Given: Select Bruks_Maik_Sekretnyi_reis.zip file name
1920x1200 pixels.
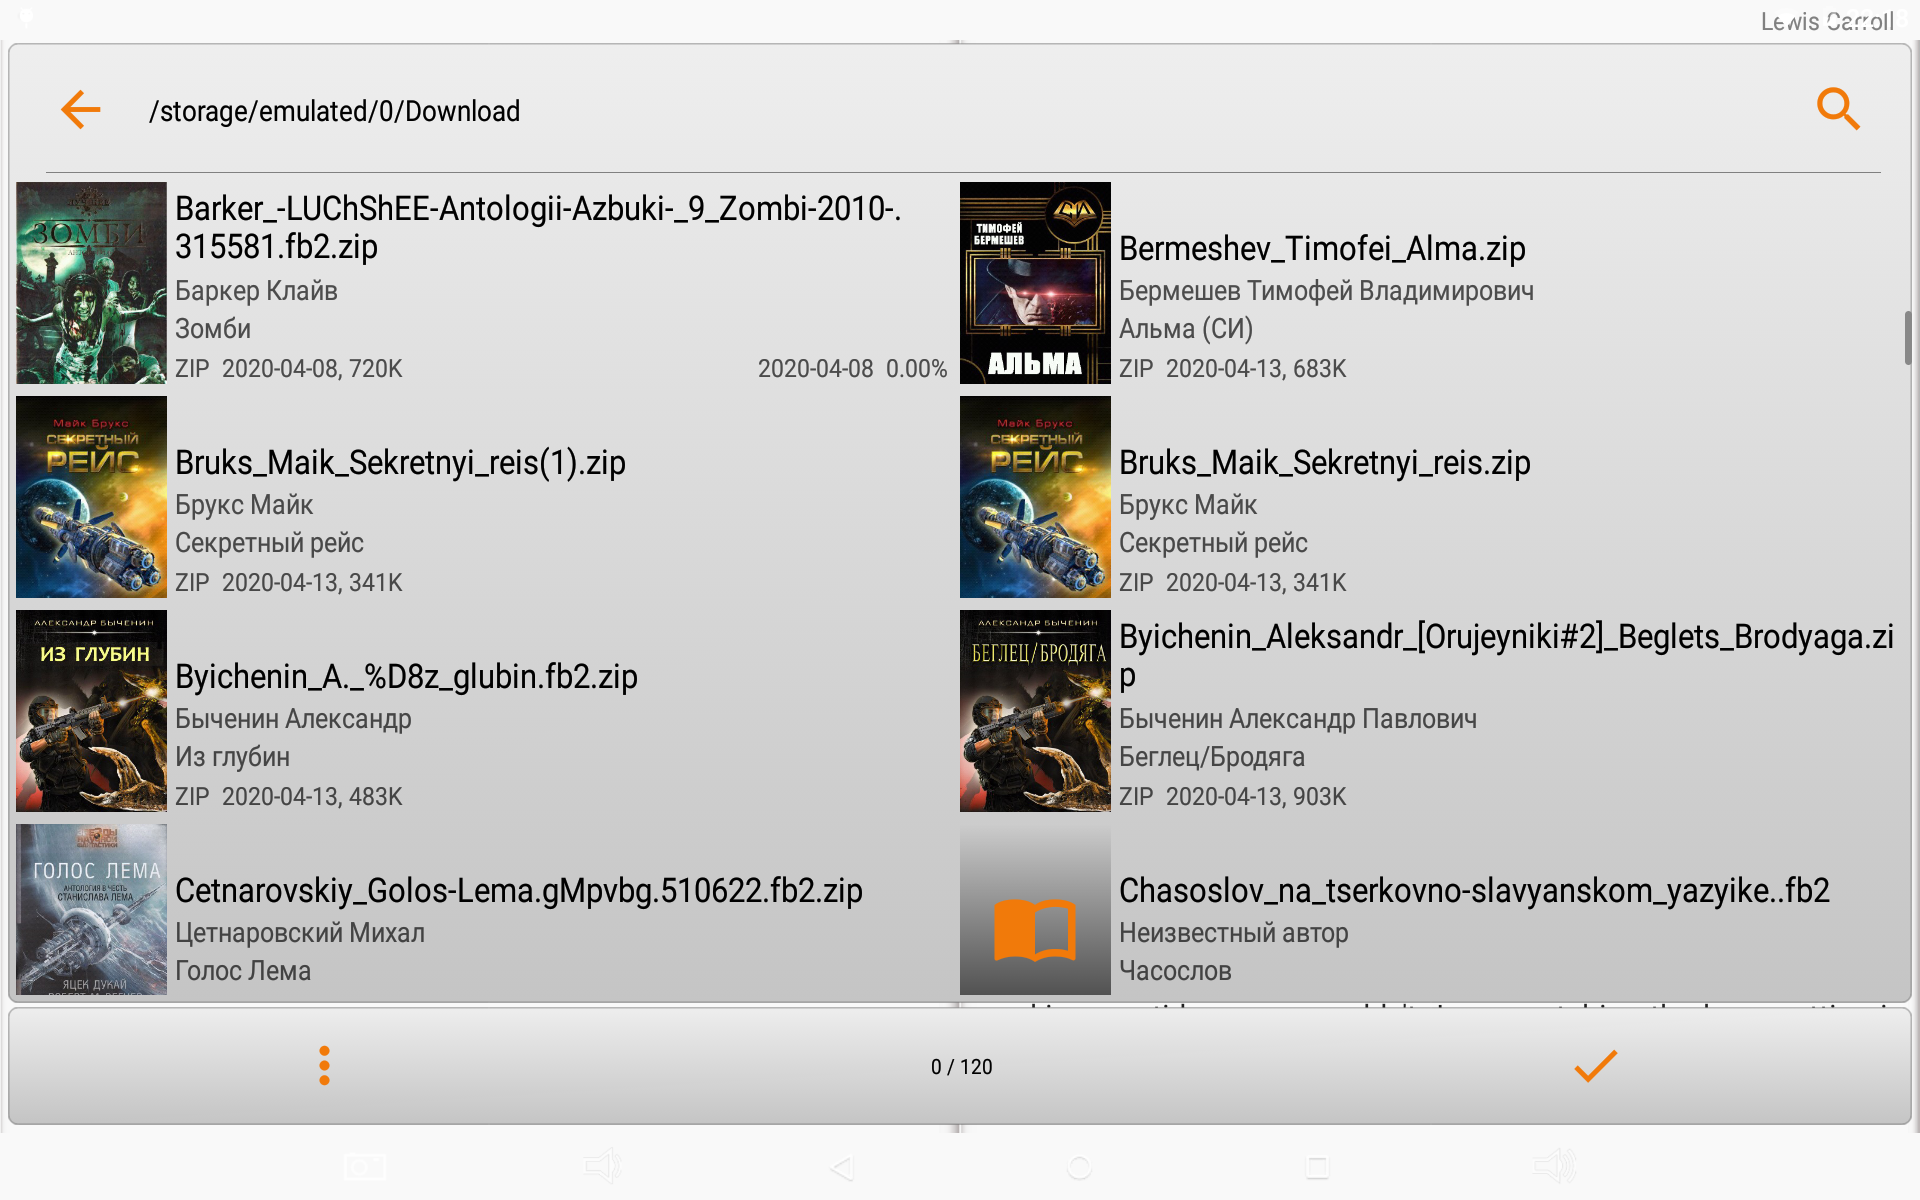Looking at the screenshot, I should (x=1325, y=462).
